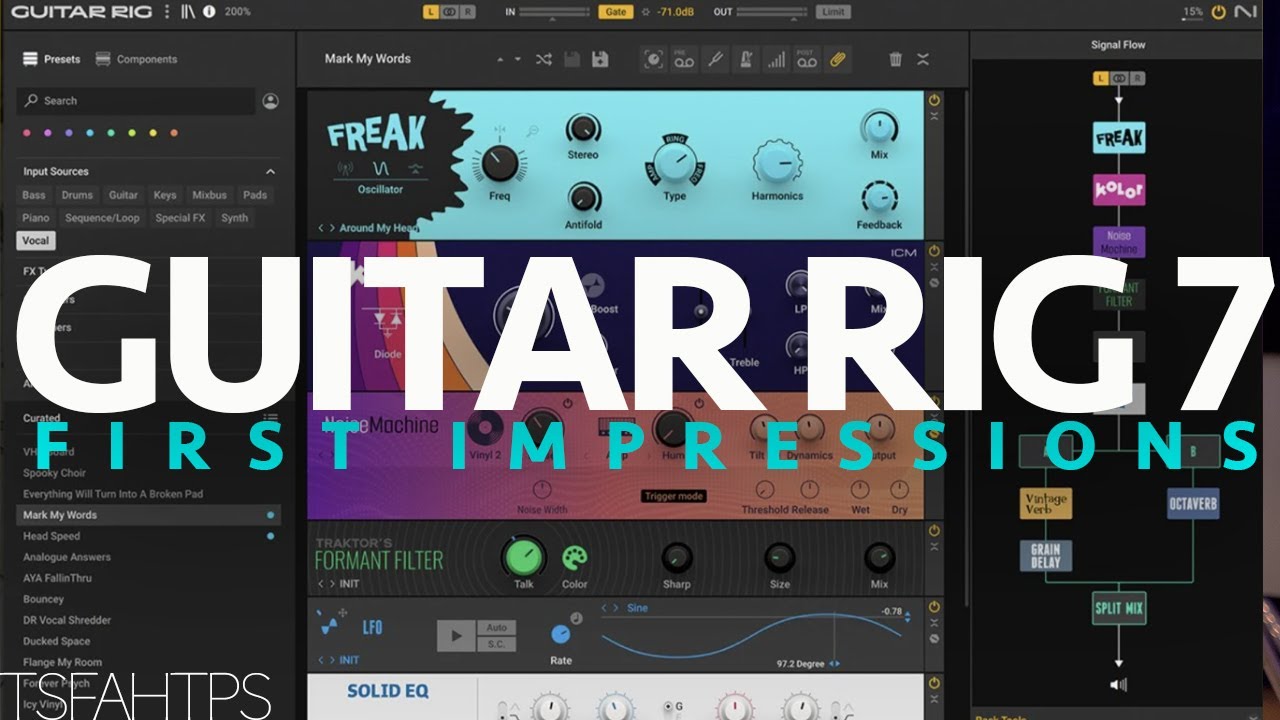The width and height of the screenshot is (1280, 720).
Task: Select the Freak Oscillator waveform mode icon
Action: pyautogui.click(x=380, y=168)
